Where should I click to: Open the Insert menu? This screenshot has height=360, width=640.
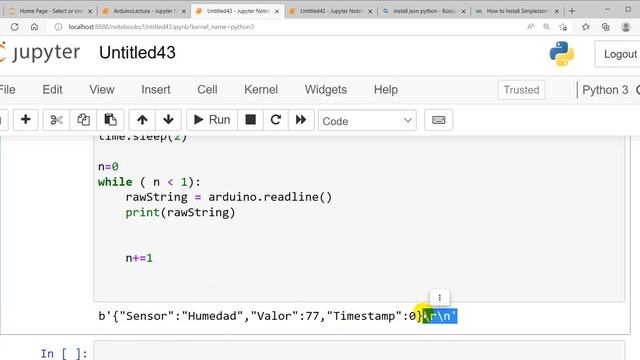(x=156, y=89)
